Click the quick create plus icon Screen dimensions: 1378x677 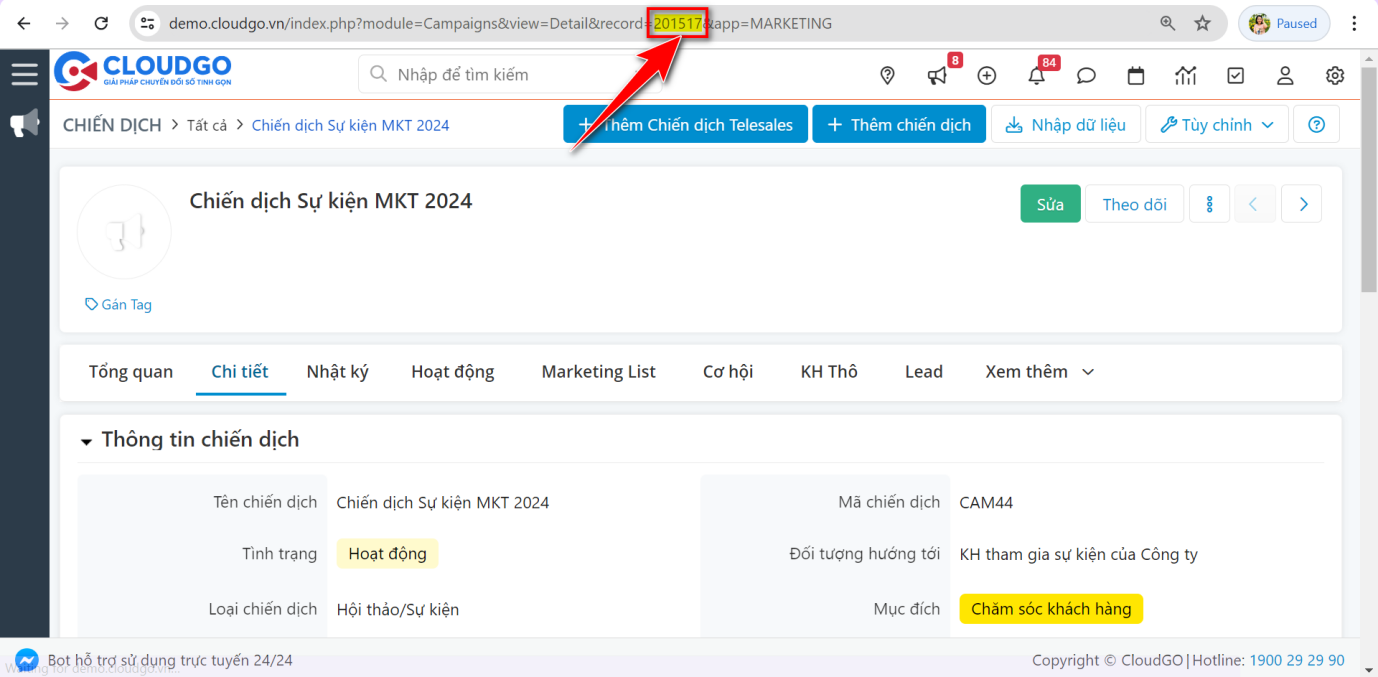click(987, 75)
